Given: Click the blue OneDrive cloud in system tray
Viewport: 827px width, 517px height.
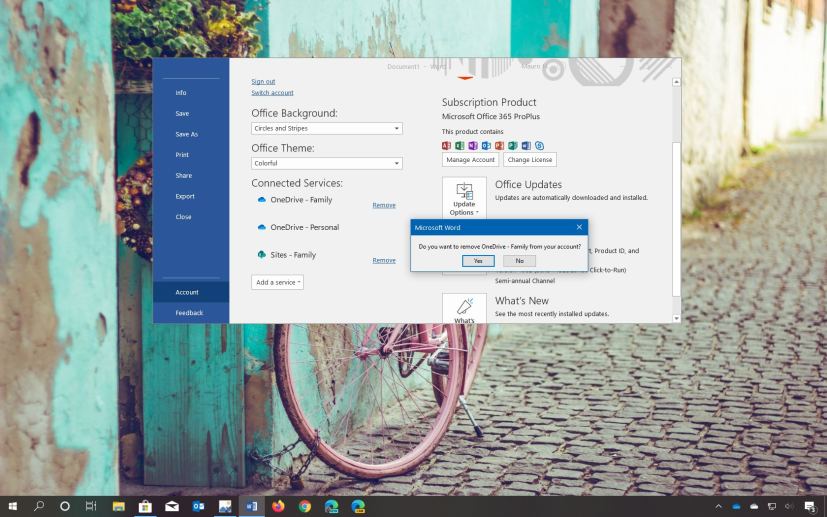Looking at the screenshot, I should (x=736, y=506).
